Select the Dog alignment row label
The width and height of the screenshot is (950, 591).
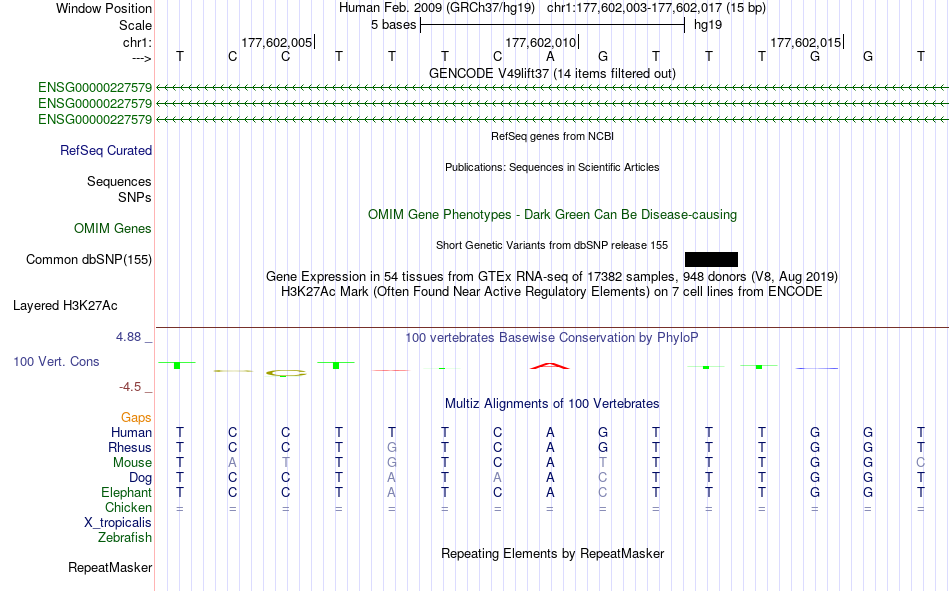pos(141,478)
